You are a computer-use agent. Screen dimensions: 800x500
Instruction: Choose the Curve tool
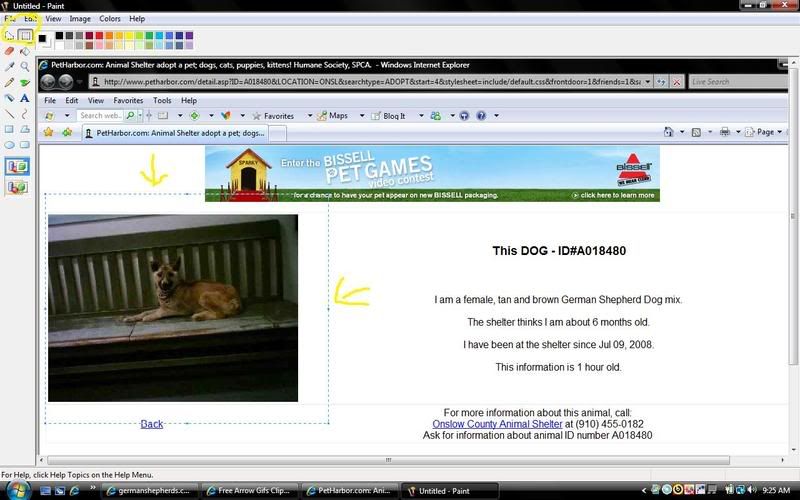pos(25,114)
